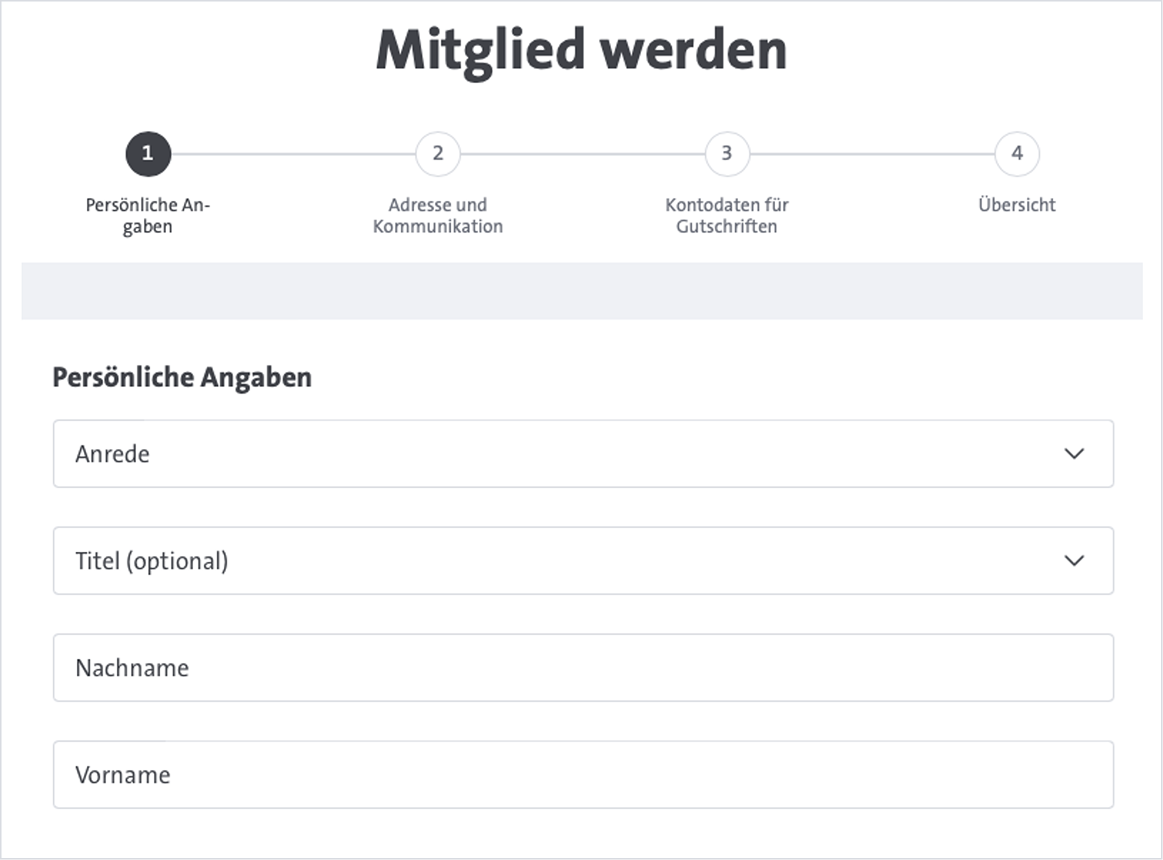Screen dimensions: 1163x860
Task: Click the step 2 circle for Adresse
Action: click(437, 154)
